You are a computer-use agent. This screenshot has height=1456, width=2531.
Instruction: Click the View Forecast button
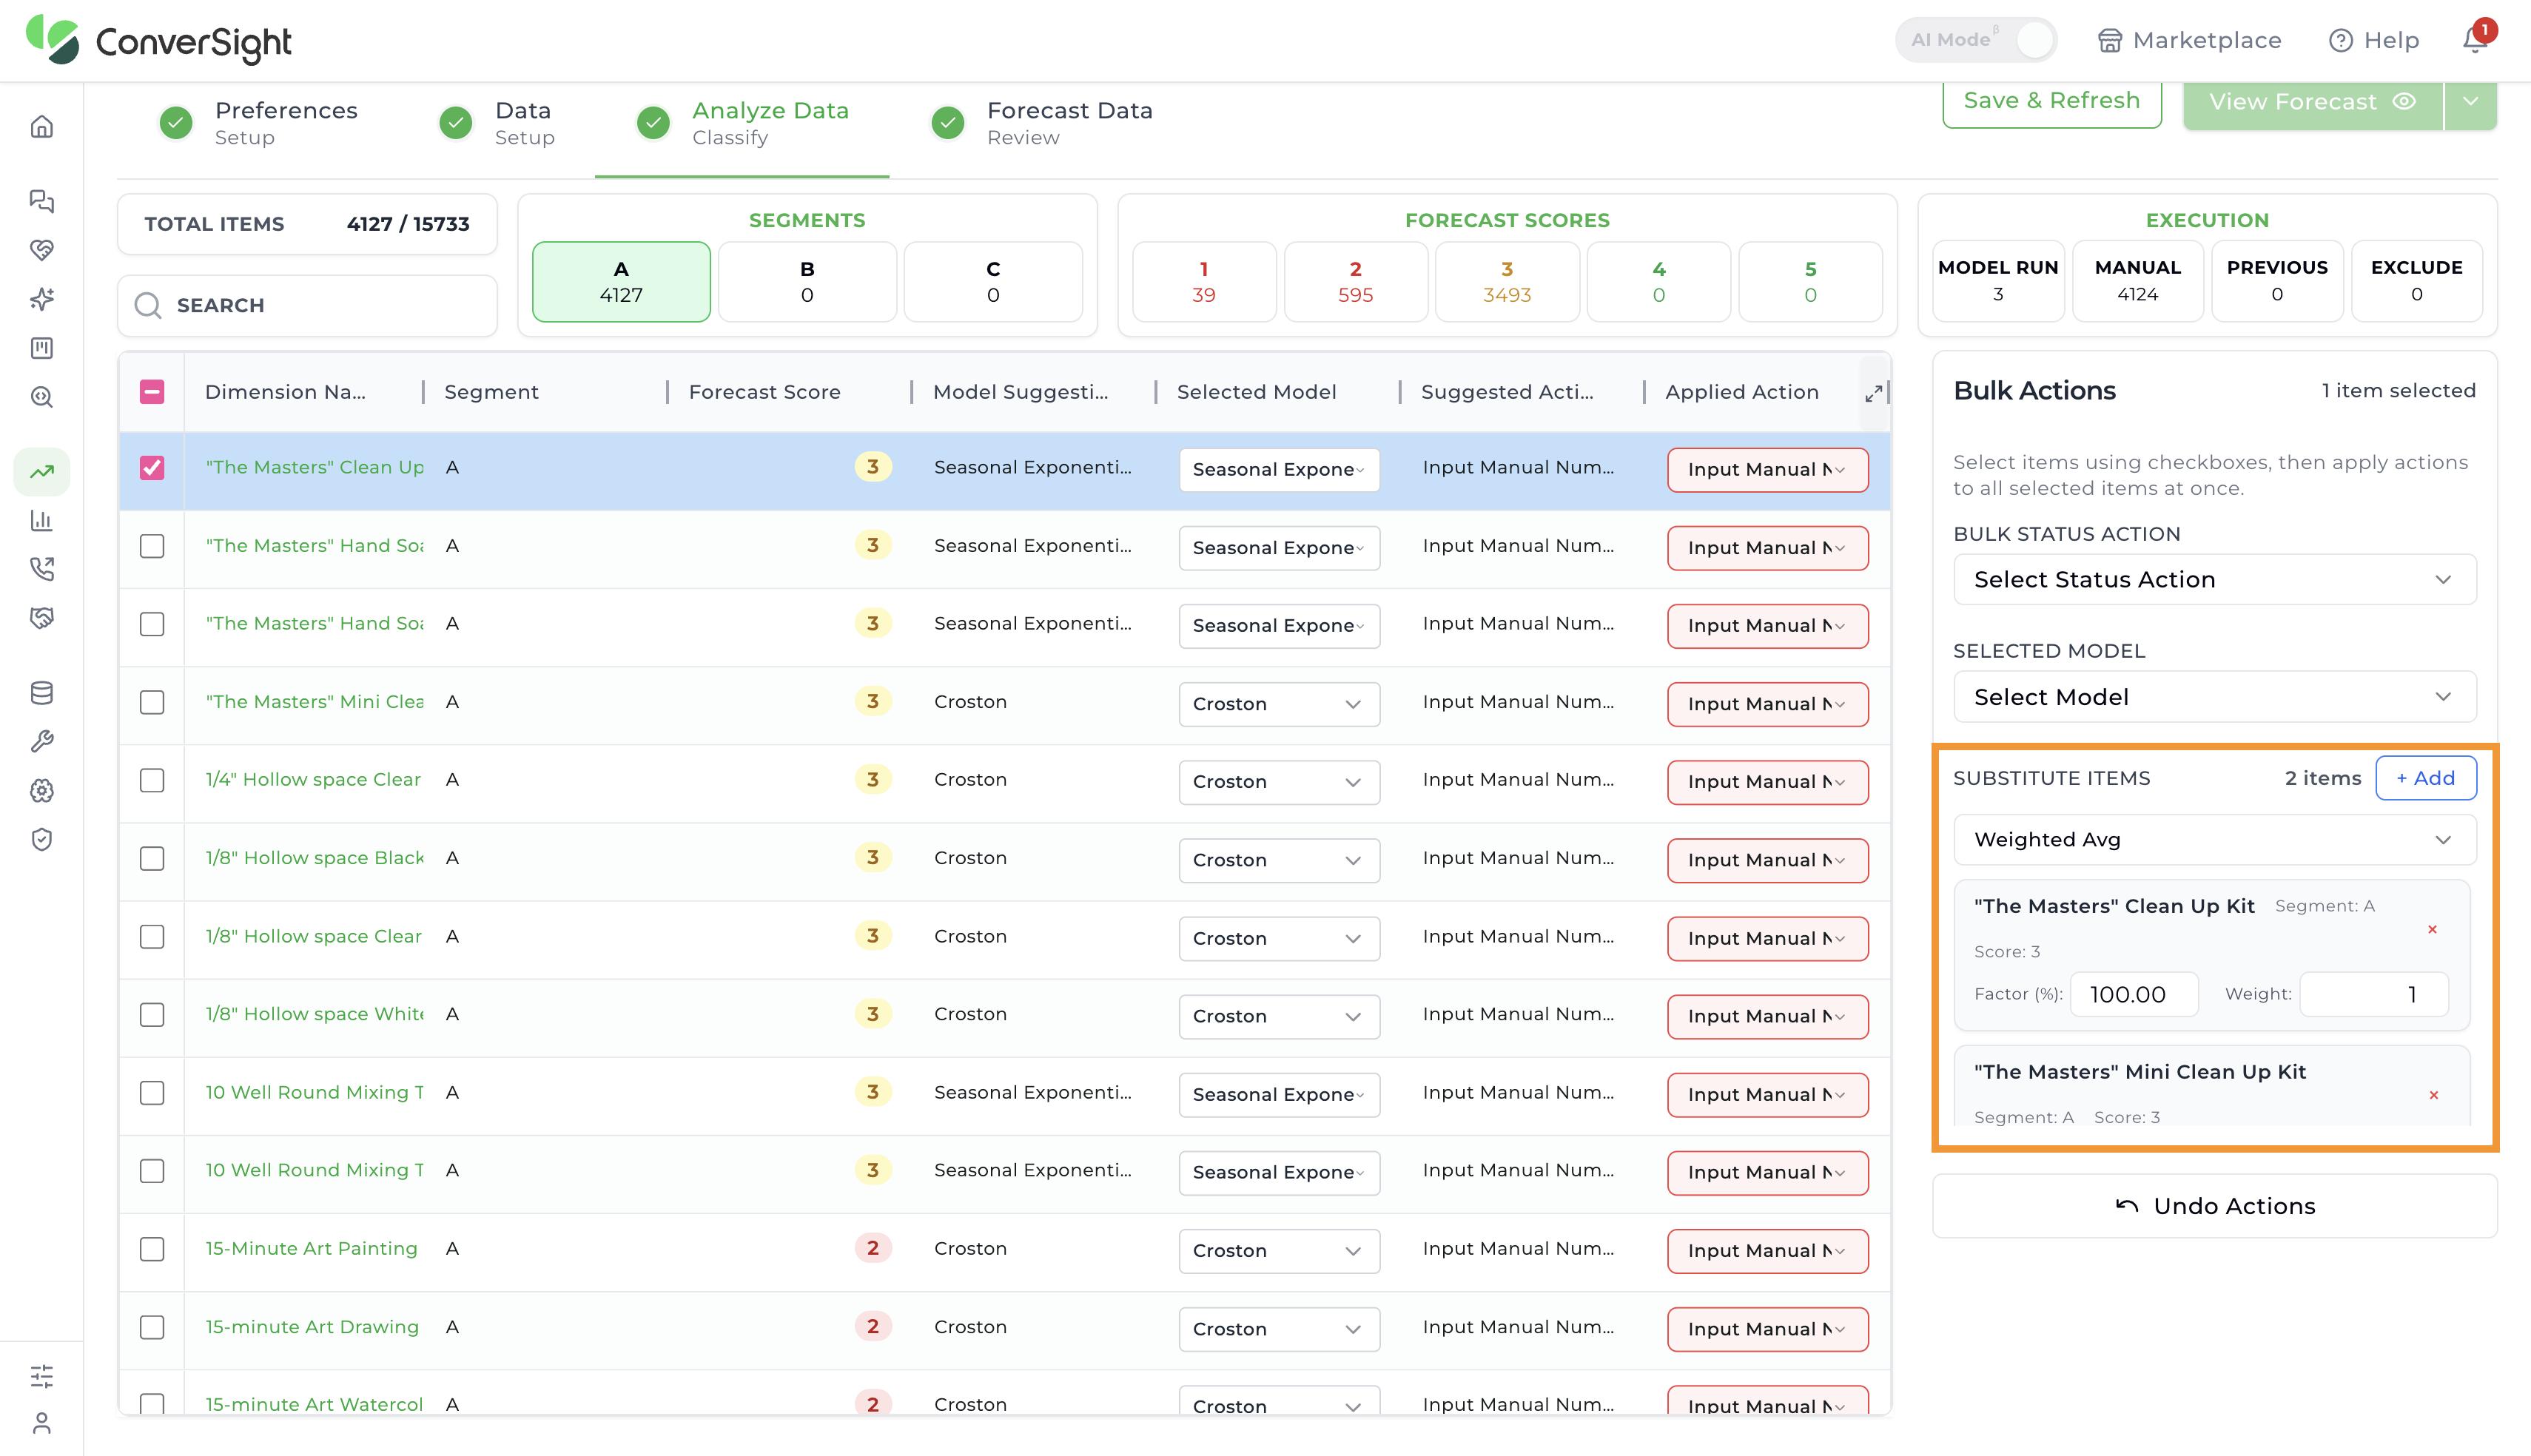pos(2312,102)
